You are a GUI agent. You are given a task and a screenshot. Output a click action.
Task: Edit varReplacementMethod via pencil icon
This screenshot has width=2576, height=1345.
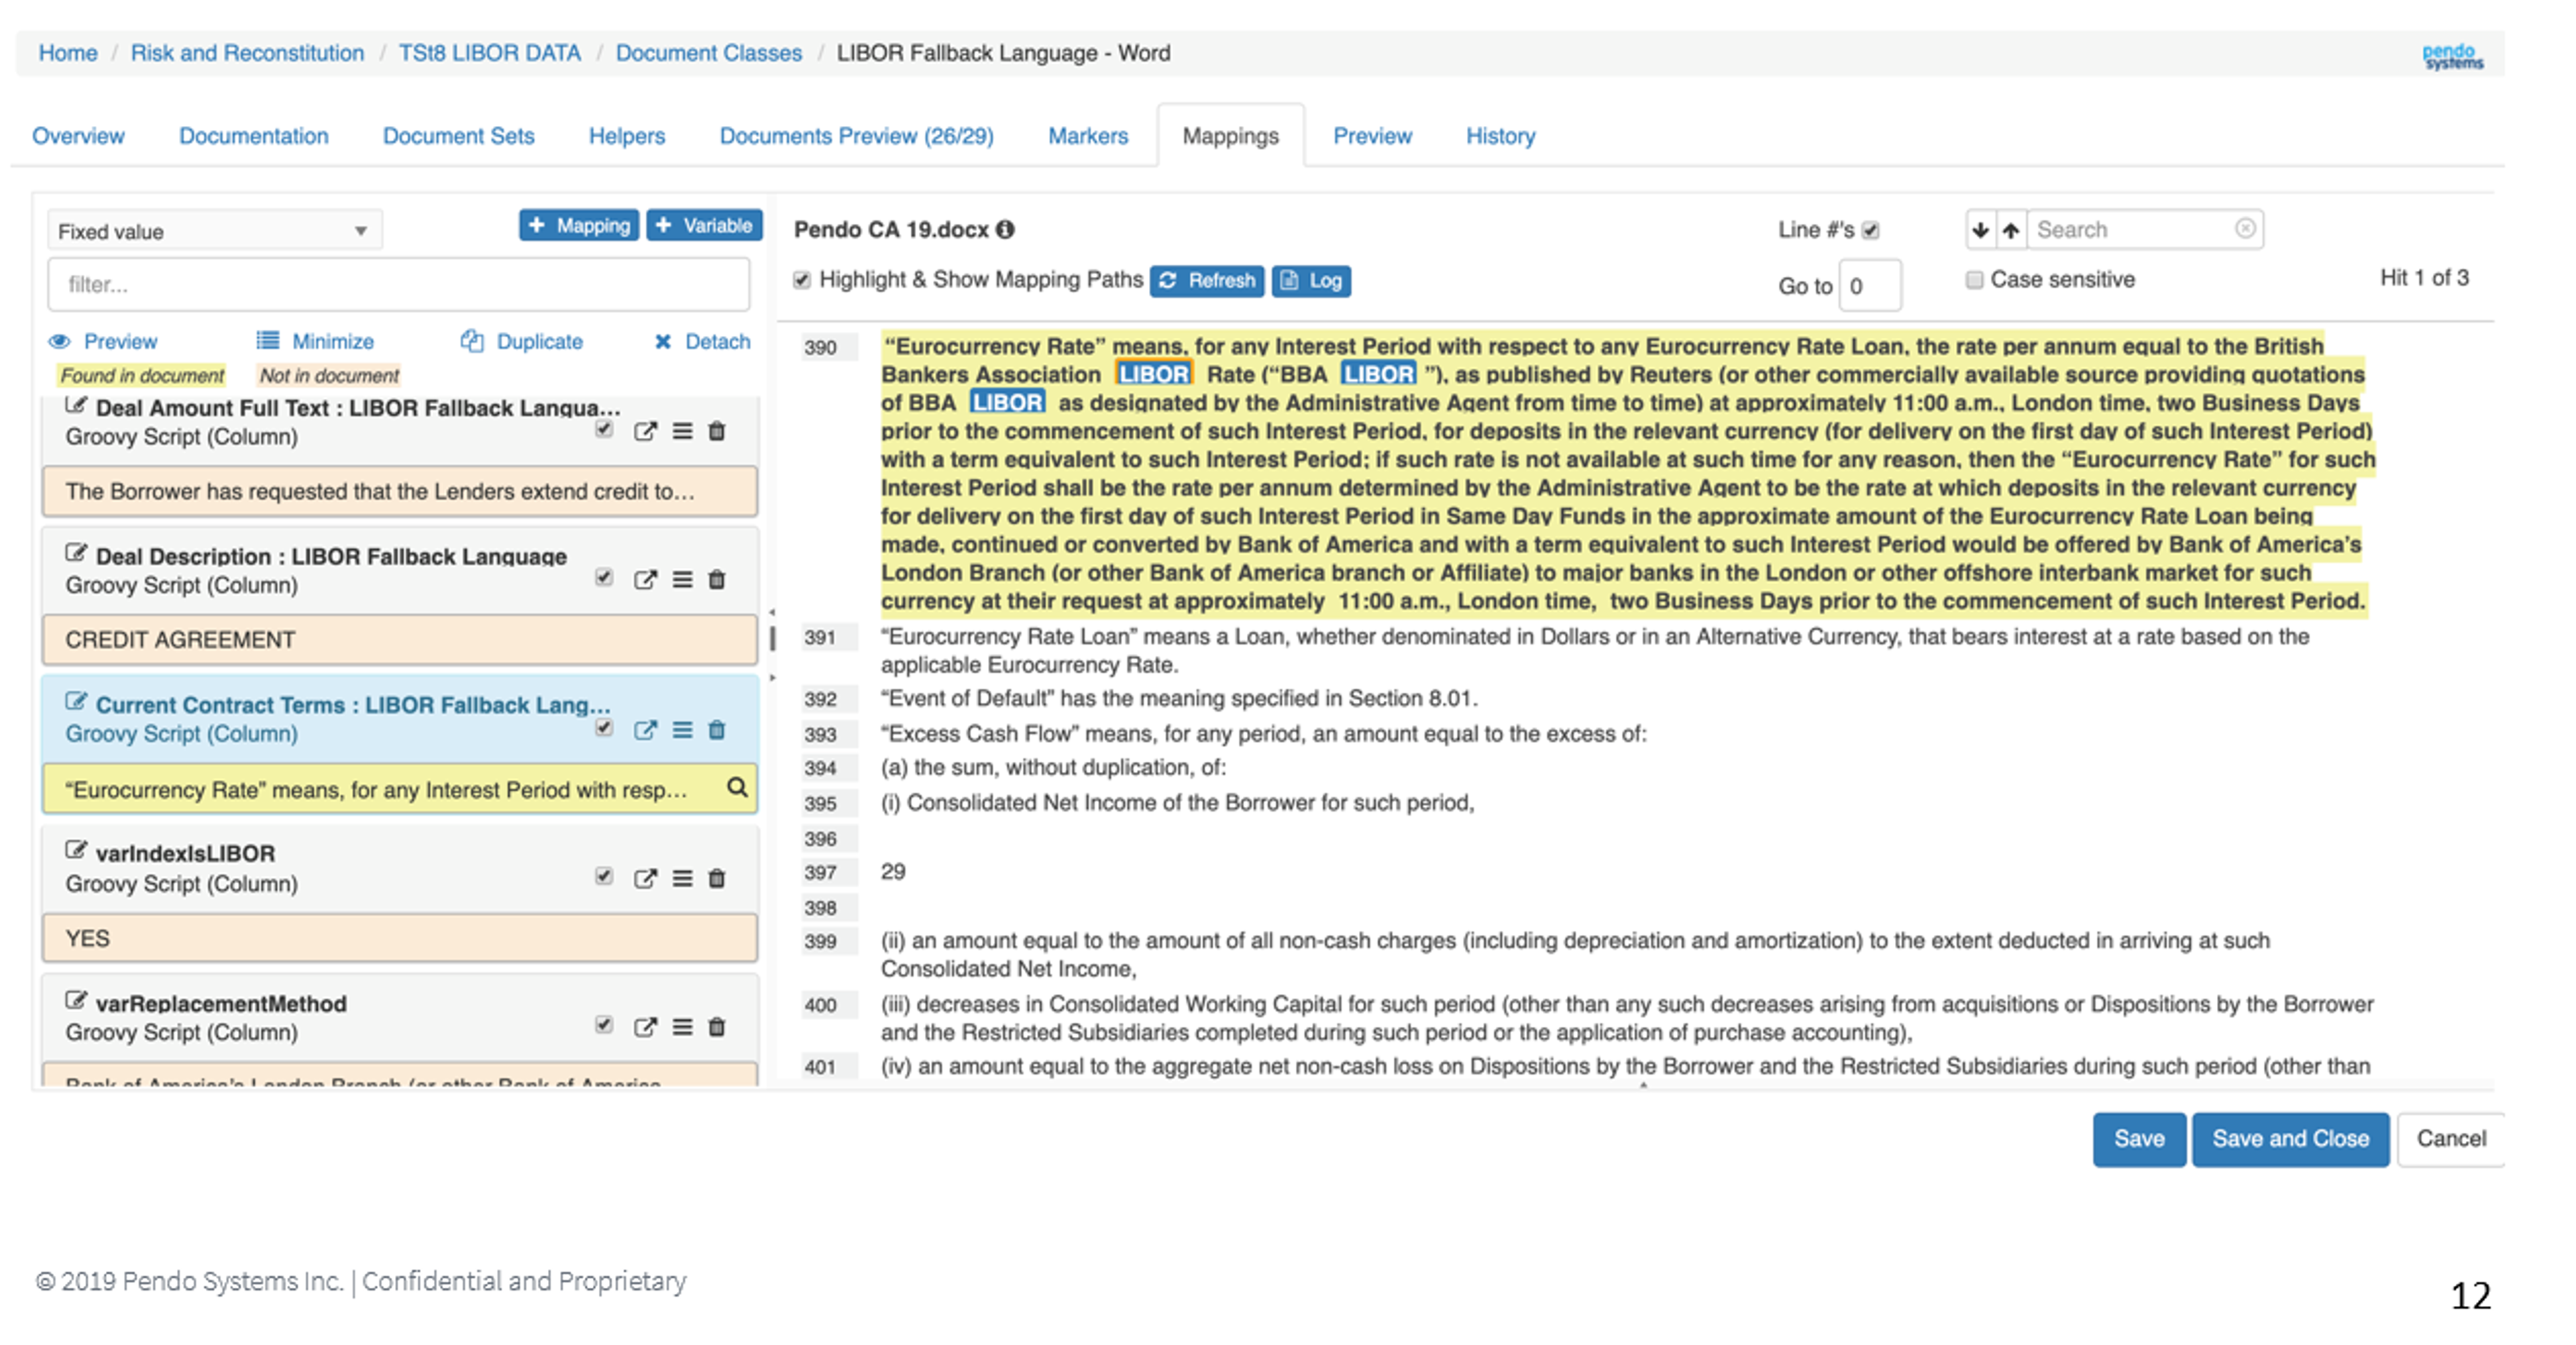coord(76,1000)
